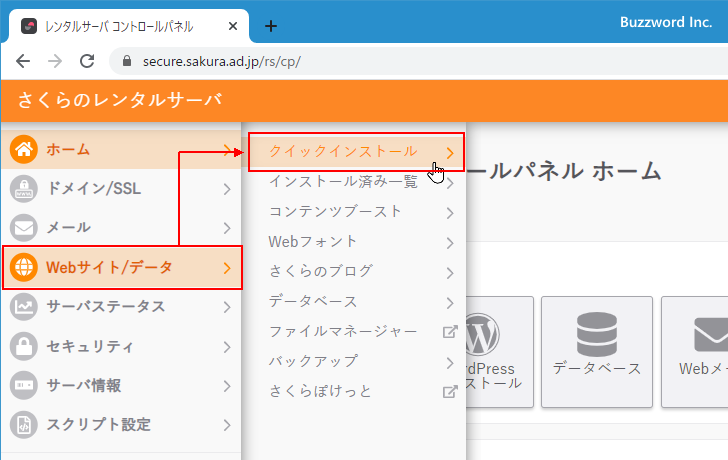Viewport: 728px width, 460px height.
Task: Click the Webサイト/データ sidebar label
Action: pos(109,267)
